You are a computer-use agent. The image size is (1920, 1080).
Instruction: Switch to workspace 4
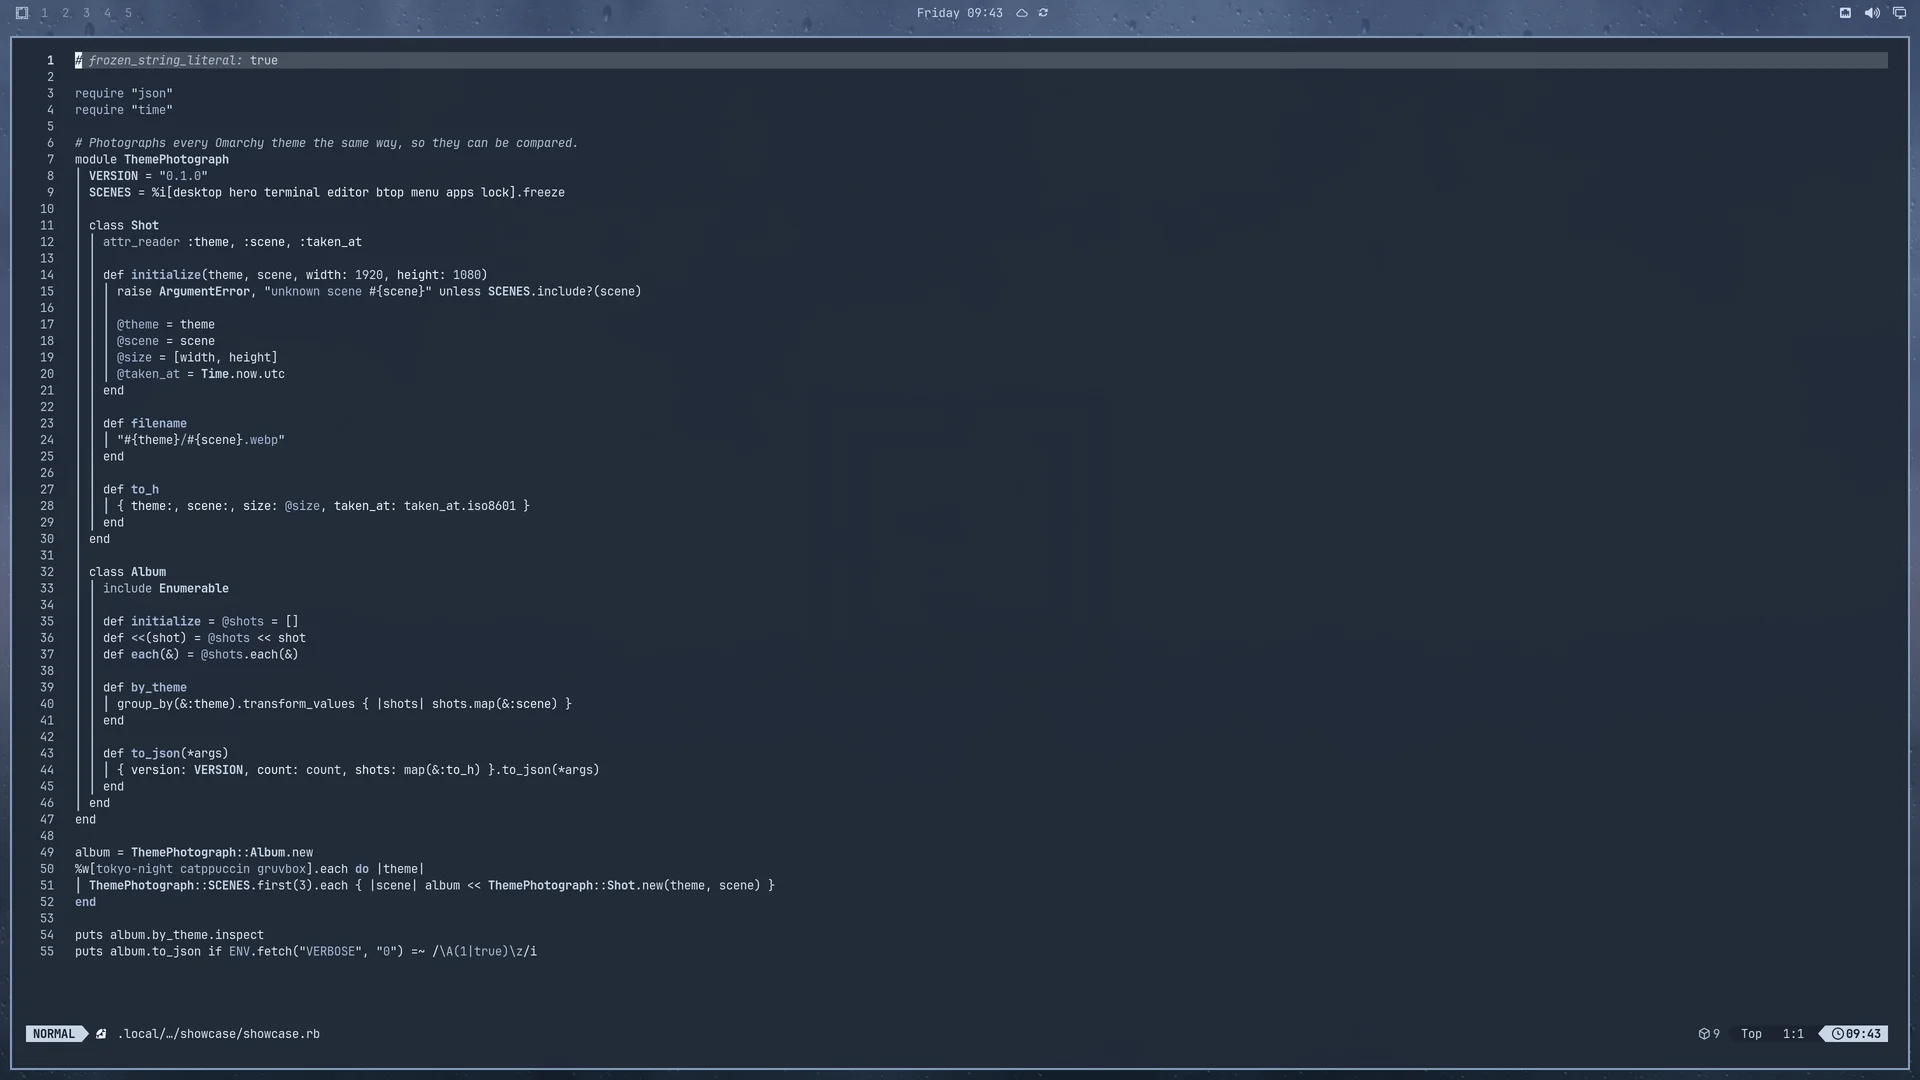107,13
